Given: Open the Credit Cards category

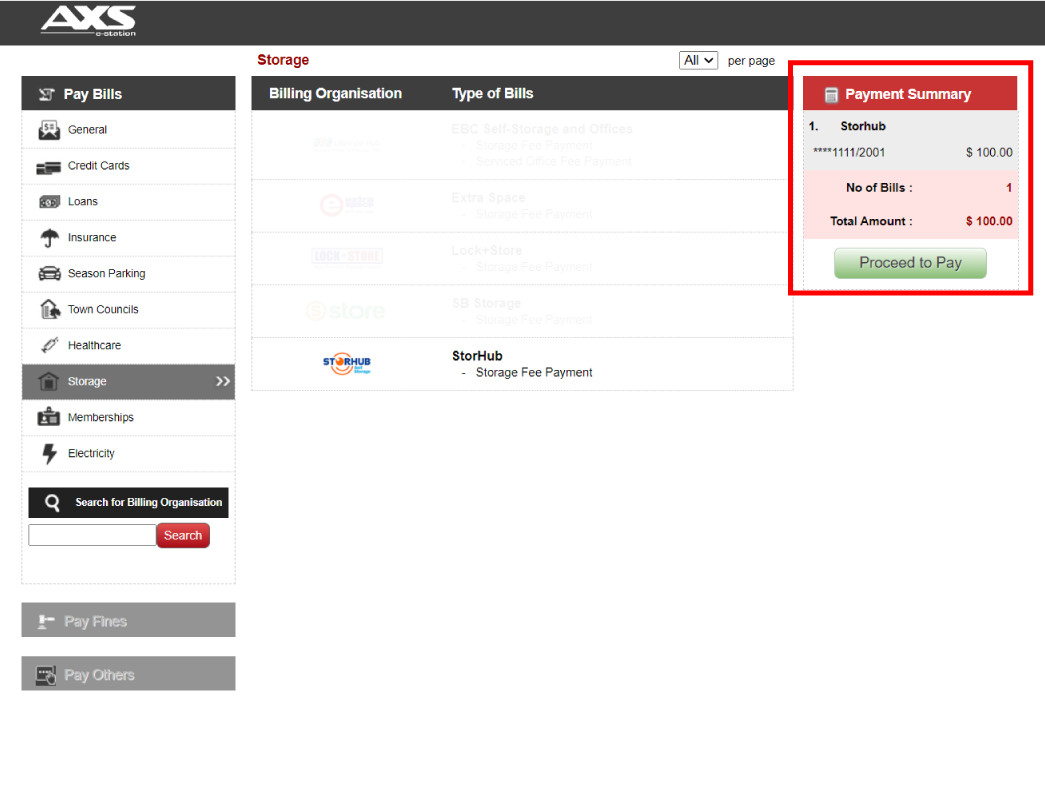Looking at the screenshot, I should (x=129, y=166).
